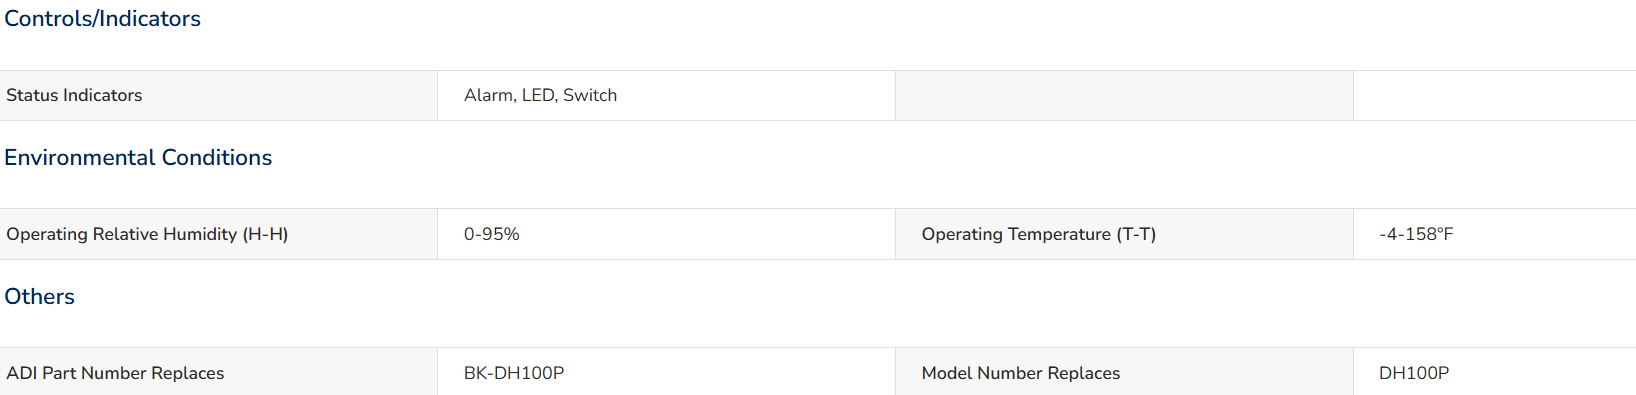
Task: Click the 0-95% humidity value
Action: [491, 234]
